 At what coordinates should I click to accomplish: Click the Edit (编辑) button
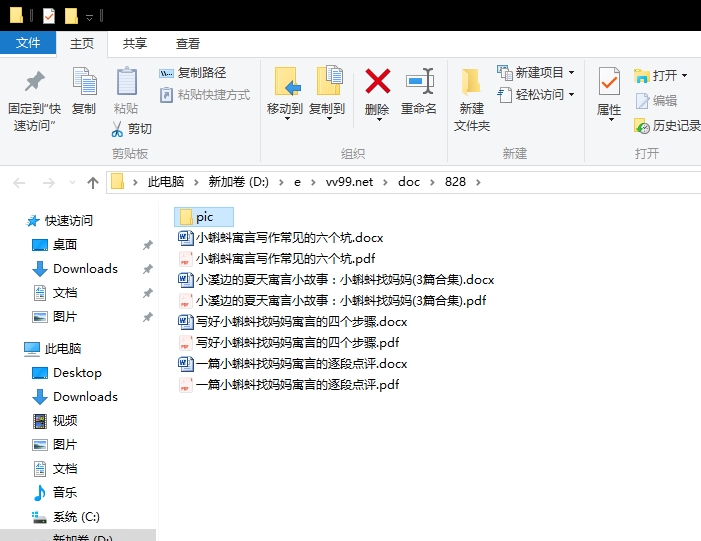point(656,101)
